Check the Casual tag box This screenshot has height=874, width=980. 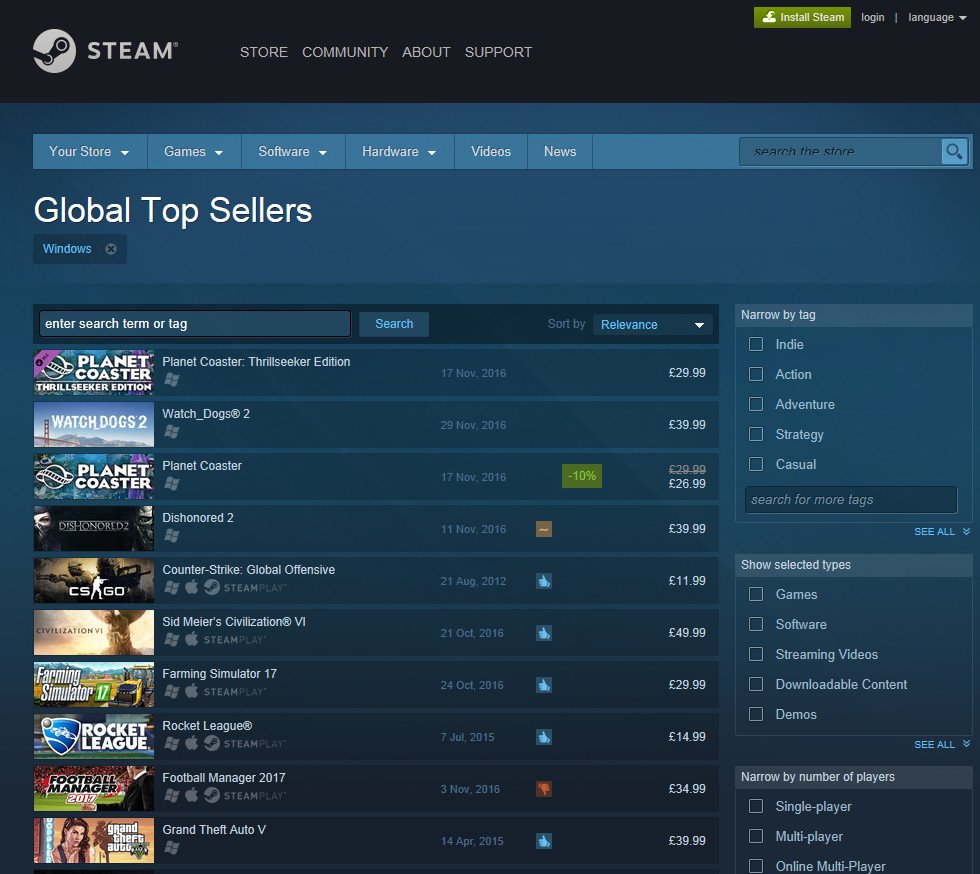coord(756,464)
